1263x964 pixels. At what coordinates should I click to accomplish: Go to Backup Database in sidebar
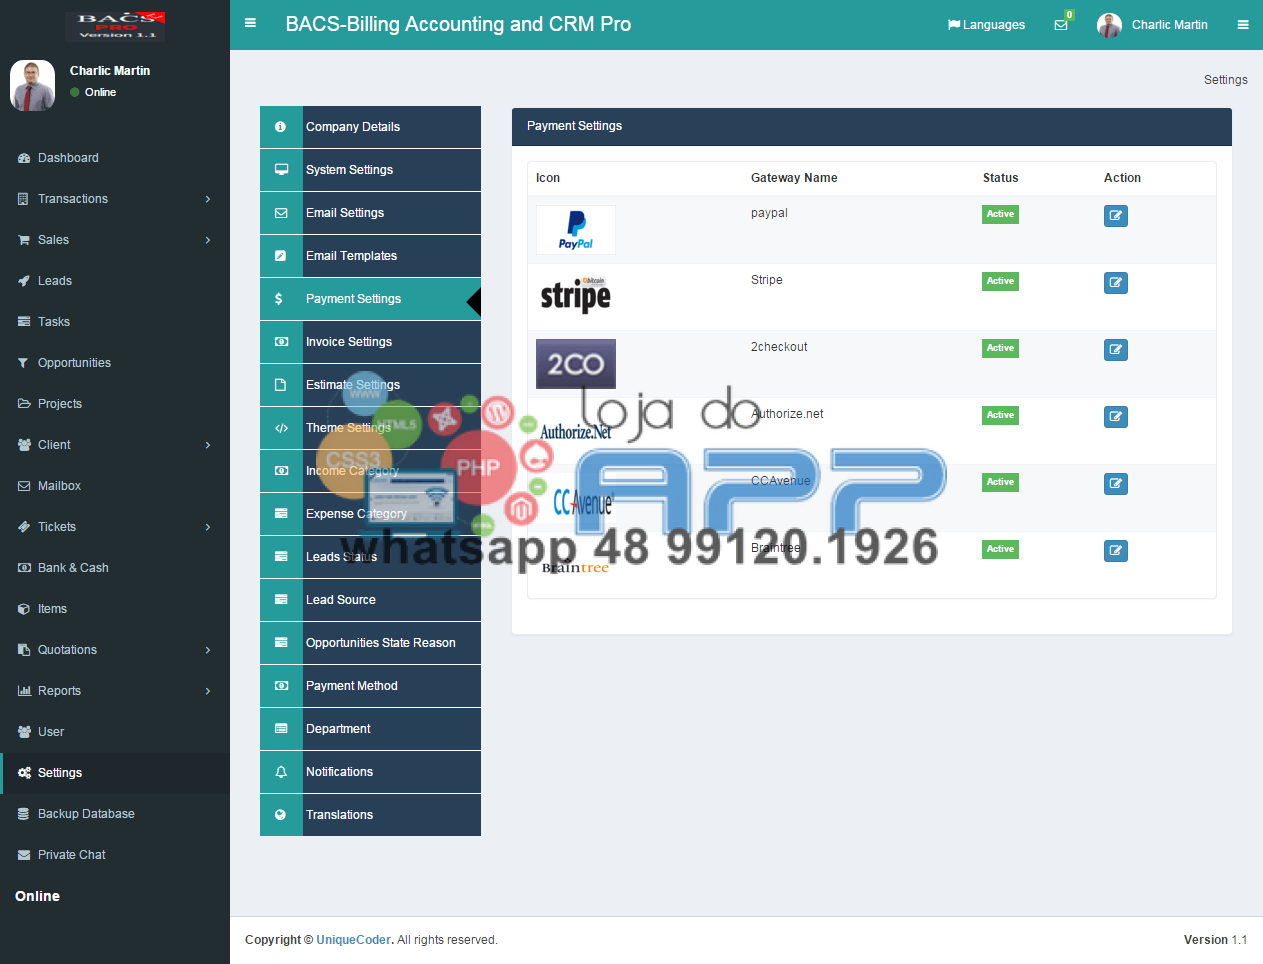coord(86,814)
